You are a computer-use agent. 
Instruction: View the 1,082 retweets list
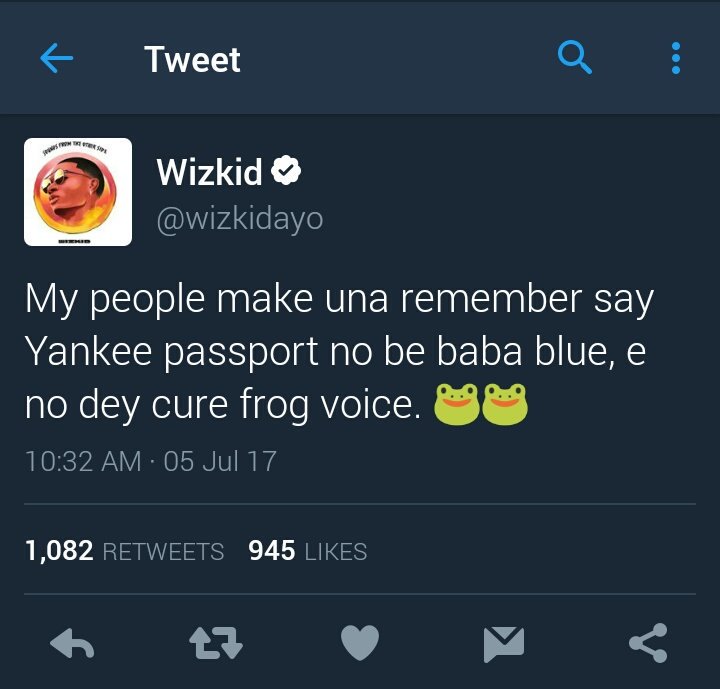(124, 550)
